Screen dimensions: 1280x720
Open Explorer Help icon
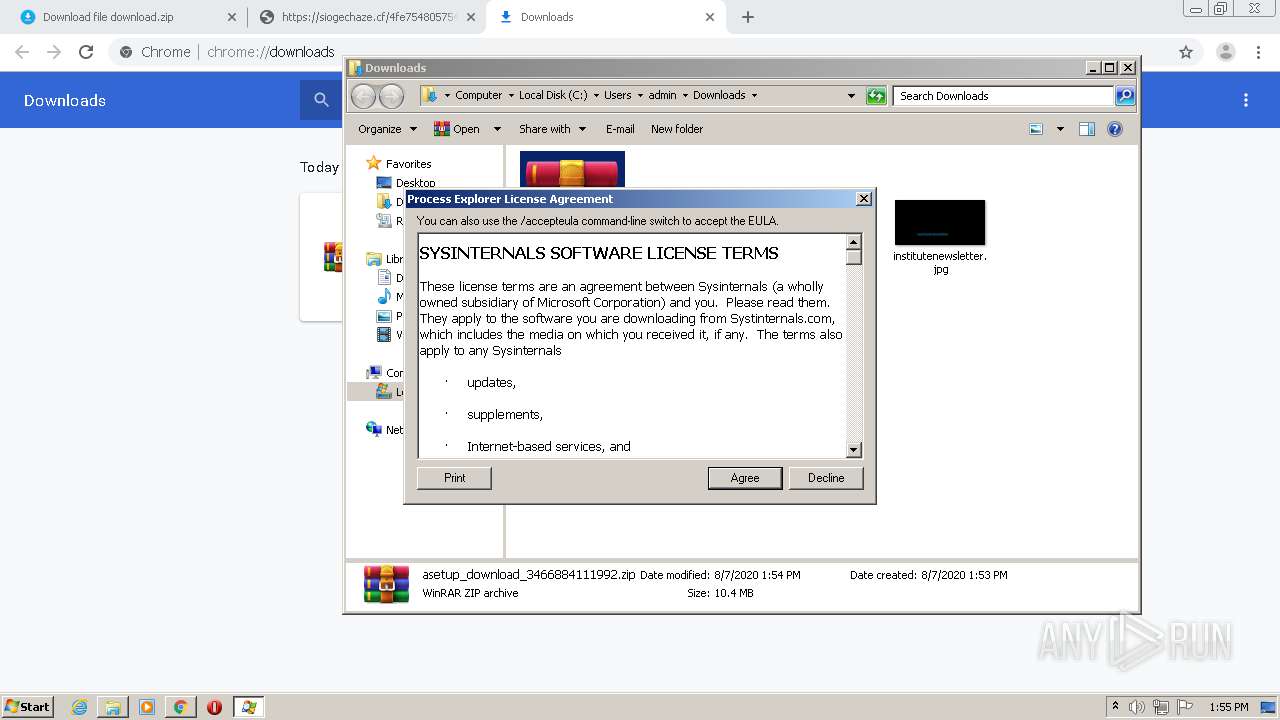click(1115, 129)
